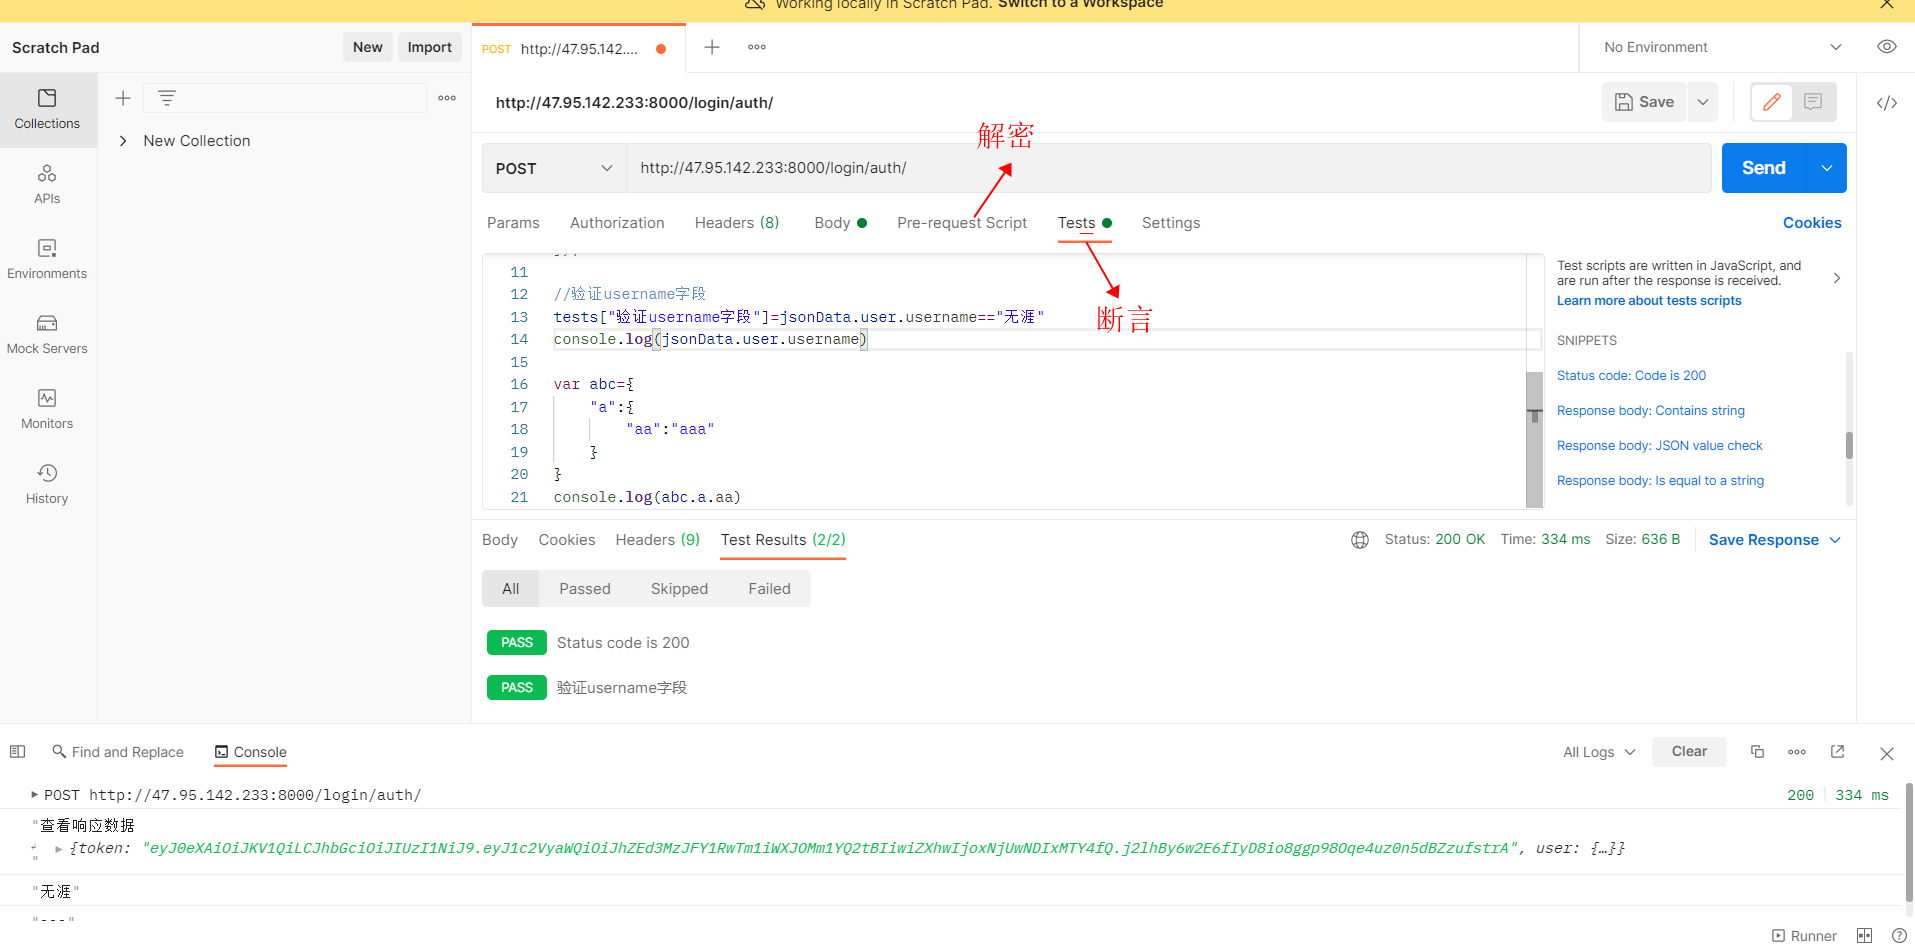Open the request Headers (8) tab
Viewport: 1915px width, 948px height.
(737, 223)
